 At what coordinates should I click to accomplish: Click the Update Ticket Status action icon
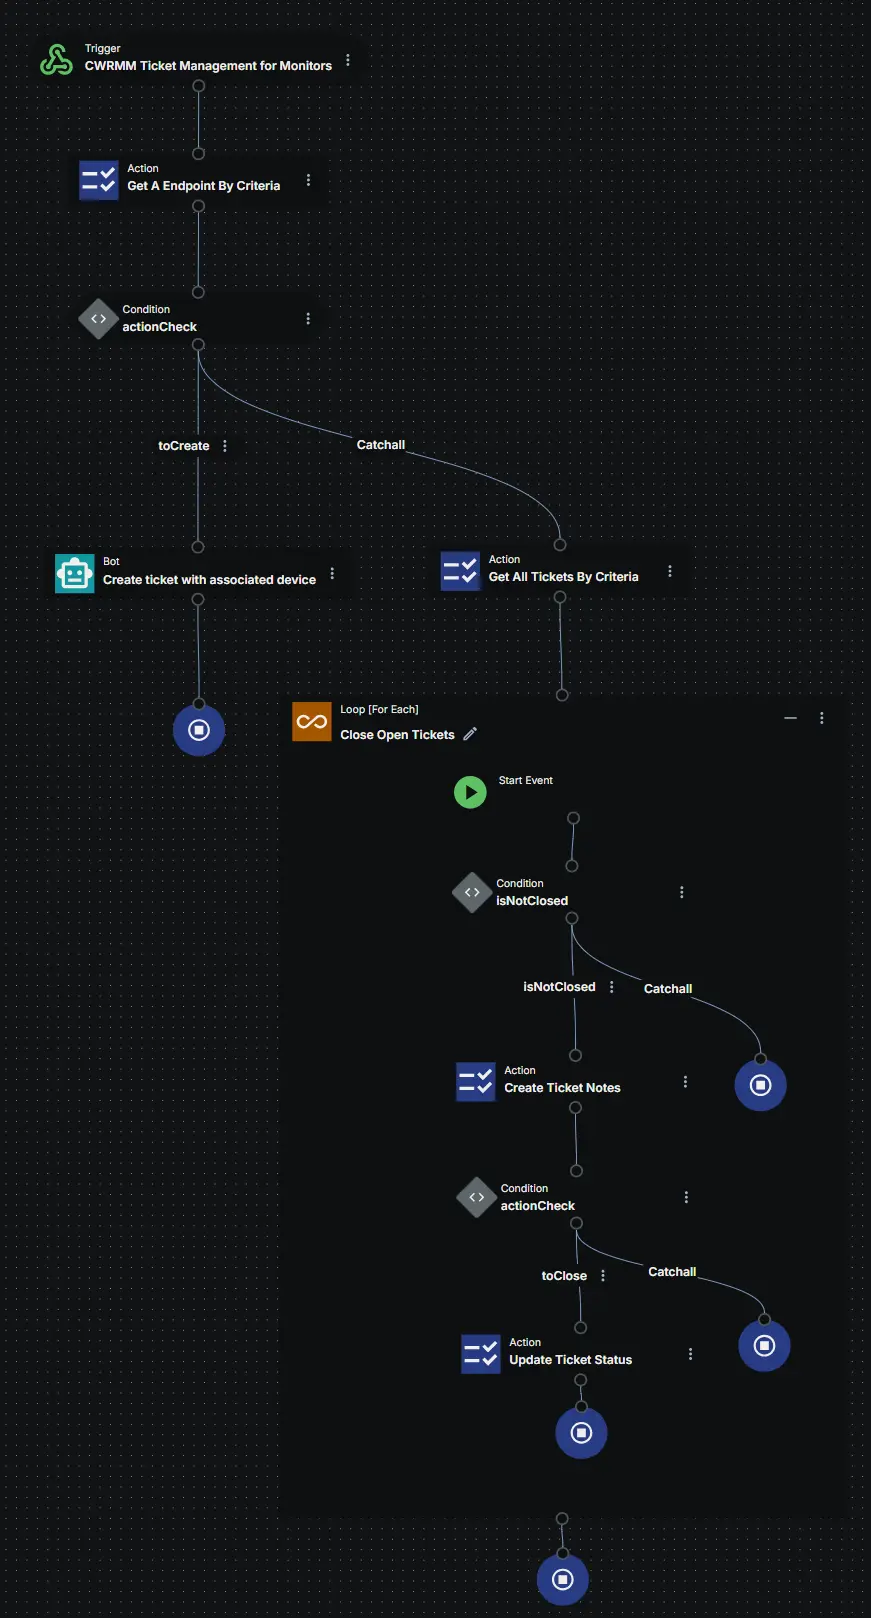coord(481,1354)
